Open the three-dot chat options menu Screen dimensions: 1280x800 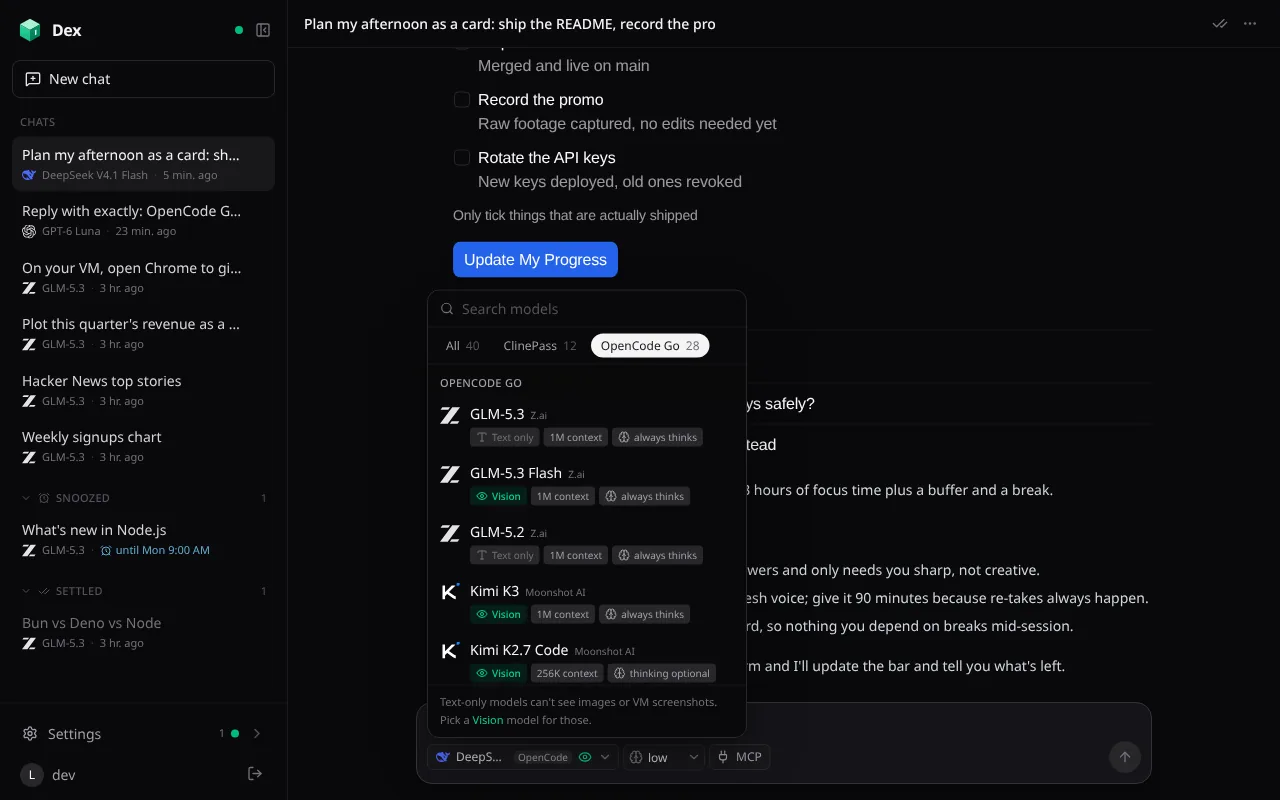[x=1250, y=24]
